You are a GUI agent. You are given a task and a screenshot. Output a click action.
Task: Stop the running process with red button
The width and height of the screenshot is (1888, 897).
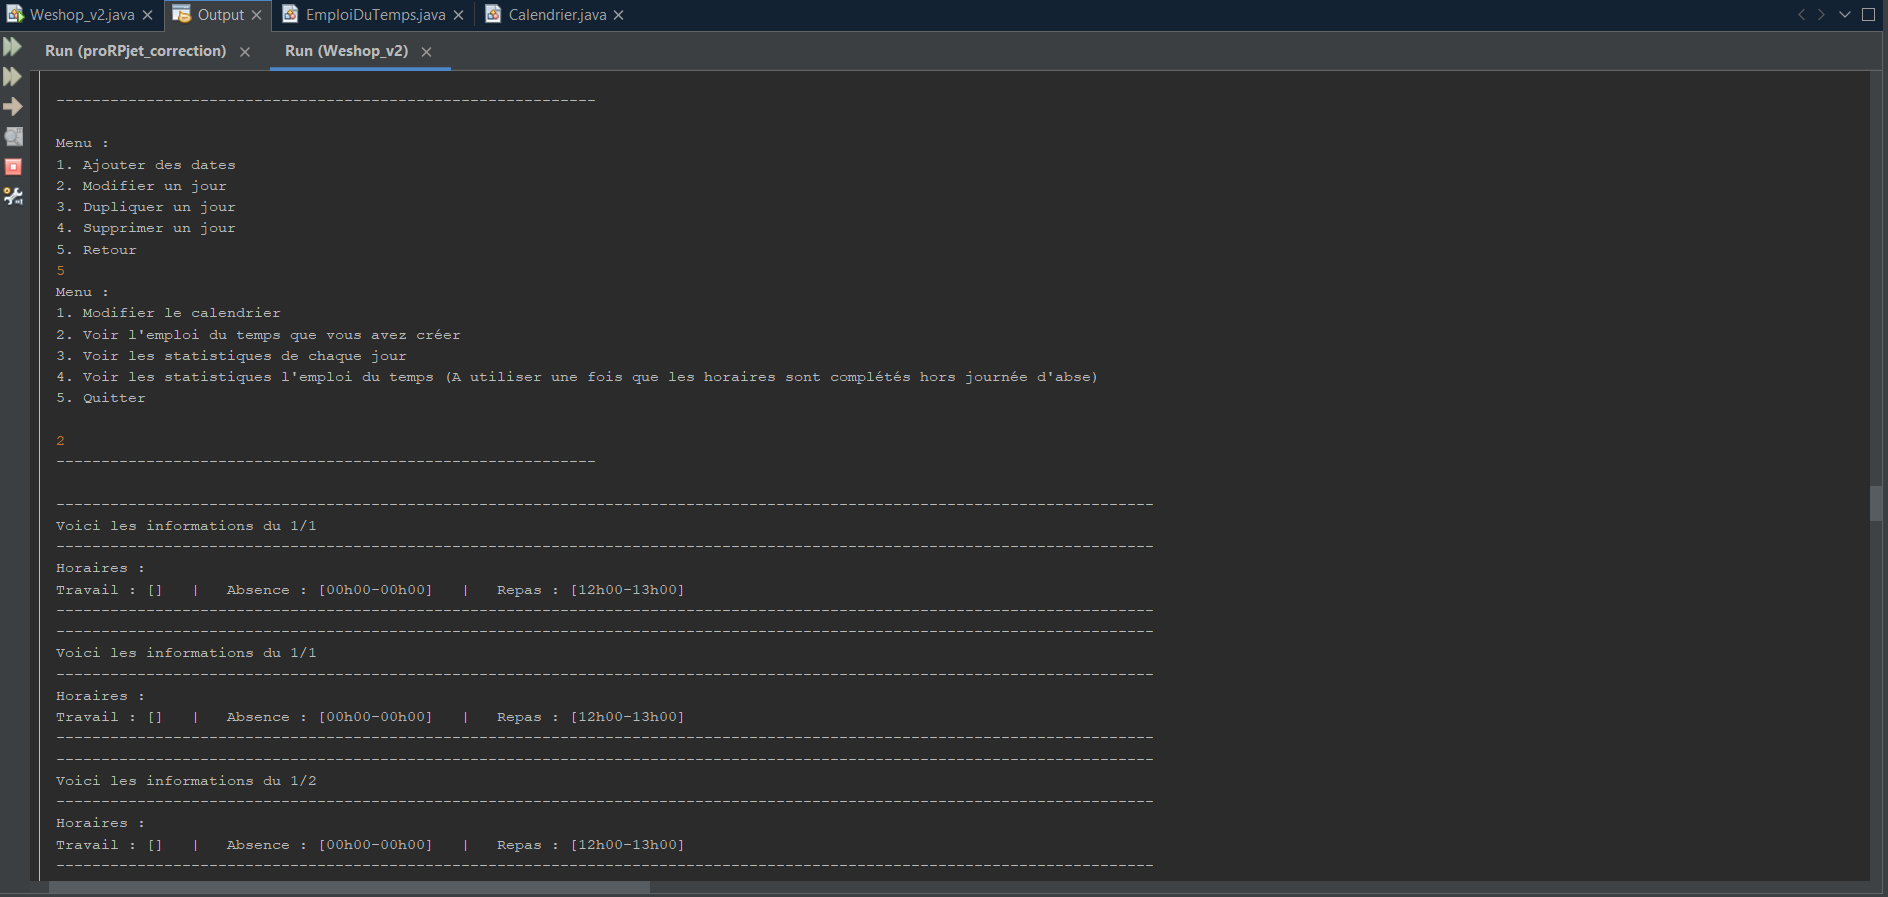pyautogui.click(x=13, y=167)
